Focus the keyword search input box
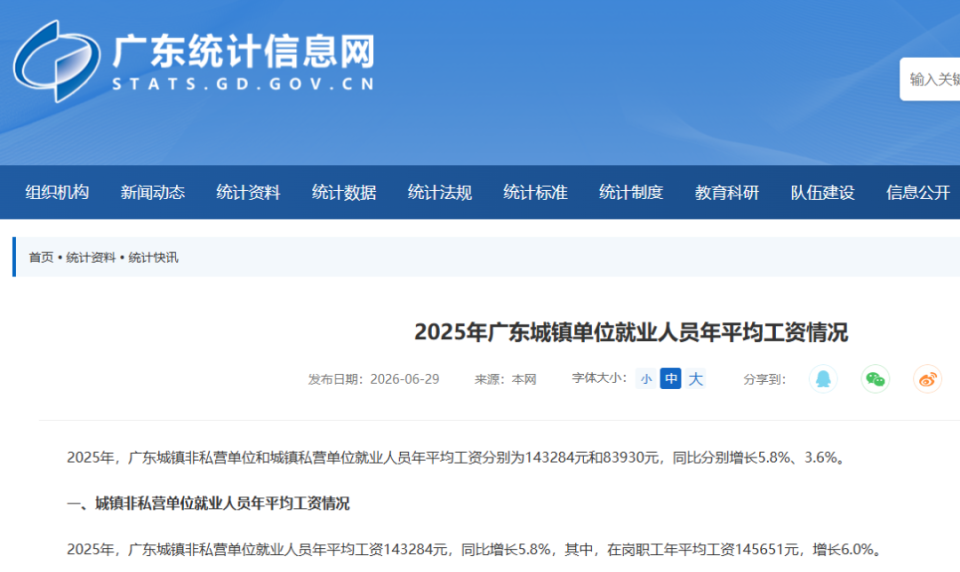Viewport: 960px width, 572px height. 930,79
